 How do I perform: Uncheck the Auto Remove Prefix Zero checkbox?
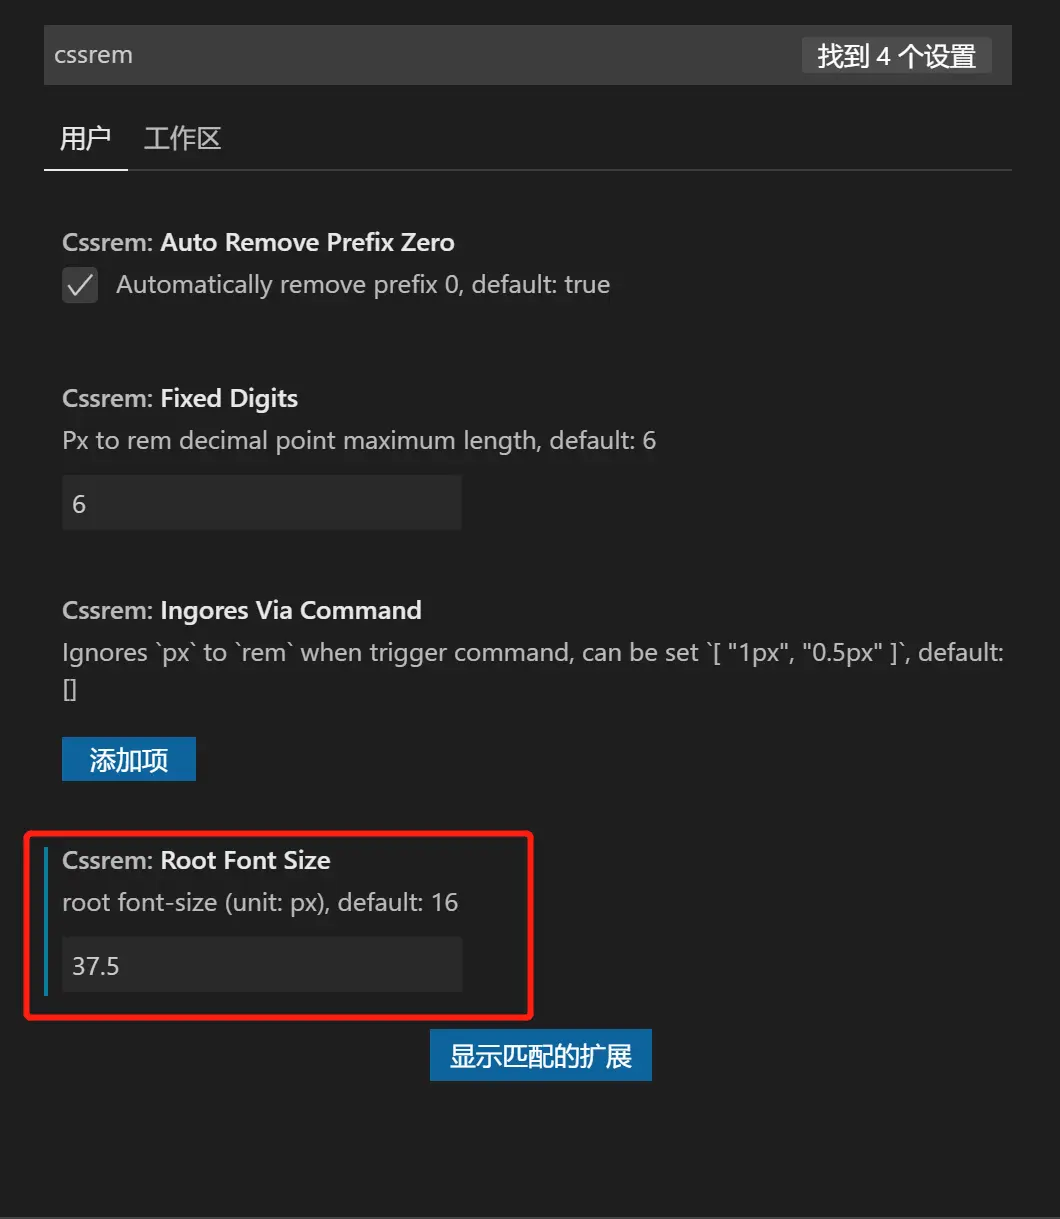80,285
